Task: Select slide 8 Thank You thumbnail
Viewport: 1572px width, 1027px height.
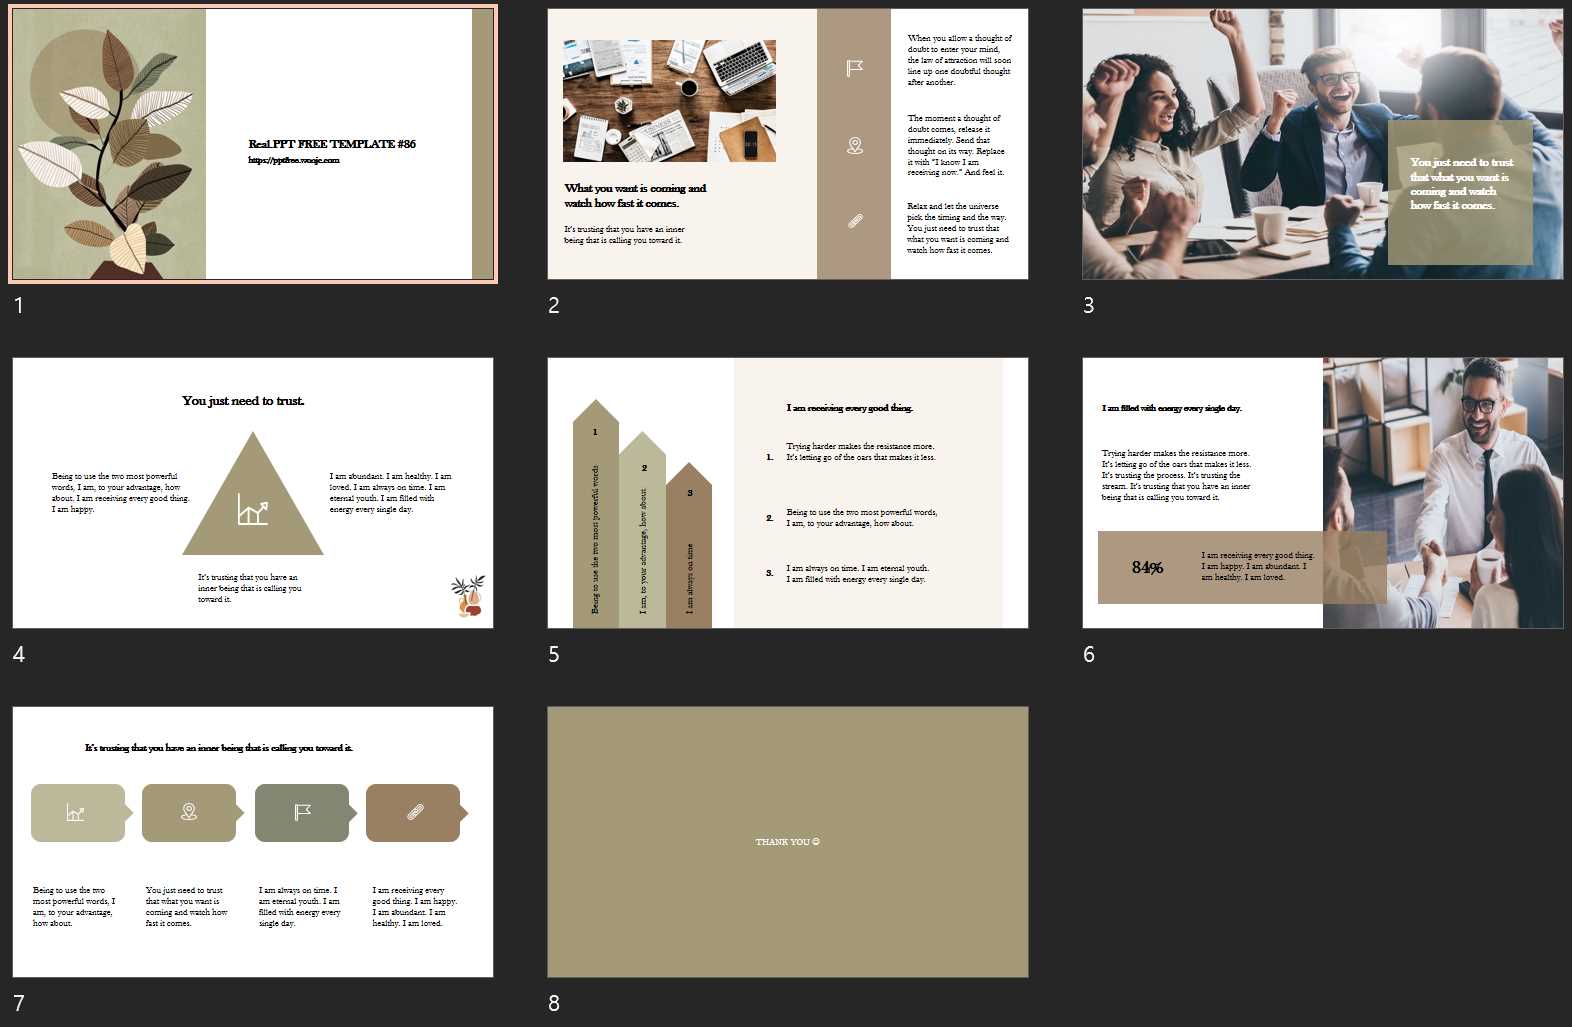Action: (x=788, y=842)
